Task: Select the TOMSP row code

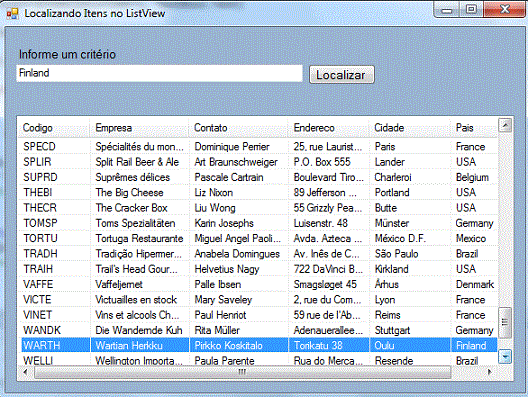Action: pos(40,223)
